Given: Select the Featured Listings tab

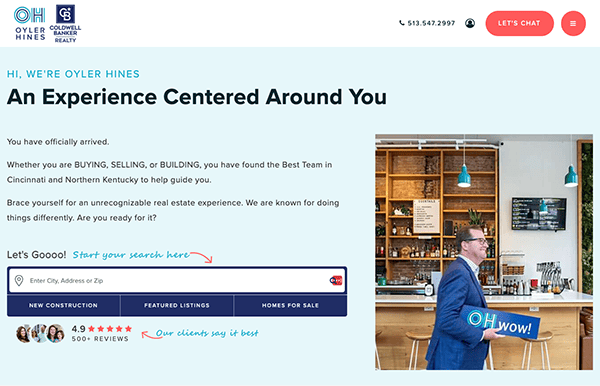Looking at the screenshot, I should coord(177,305).
